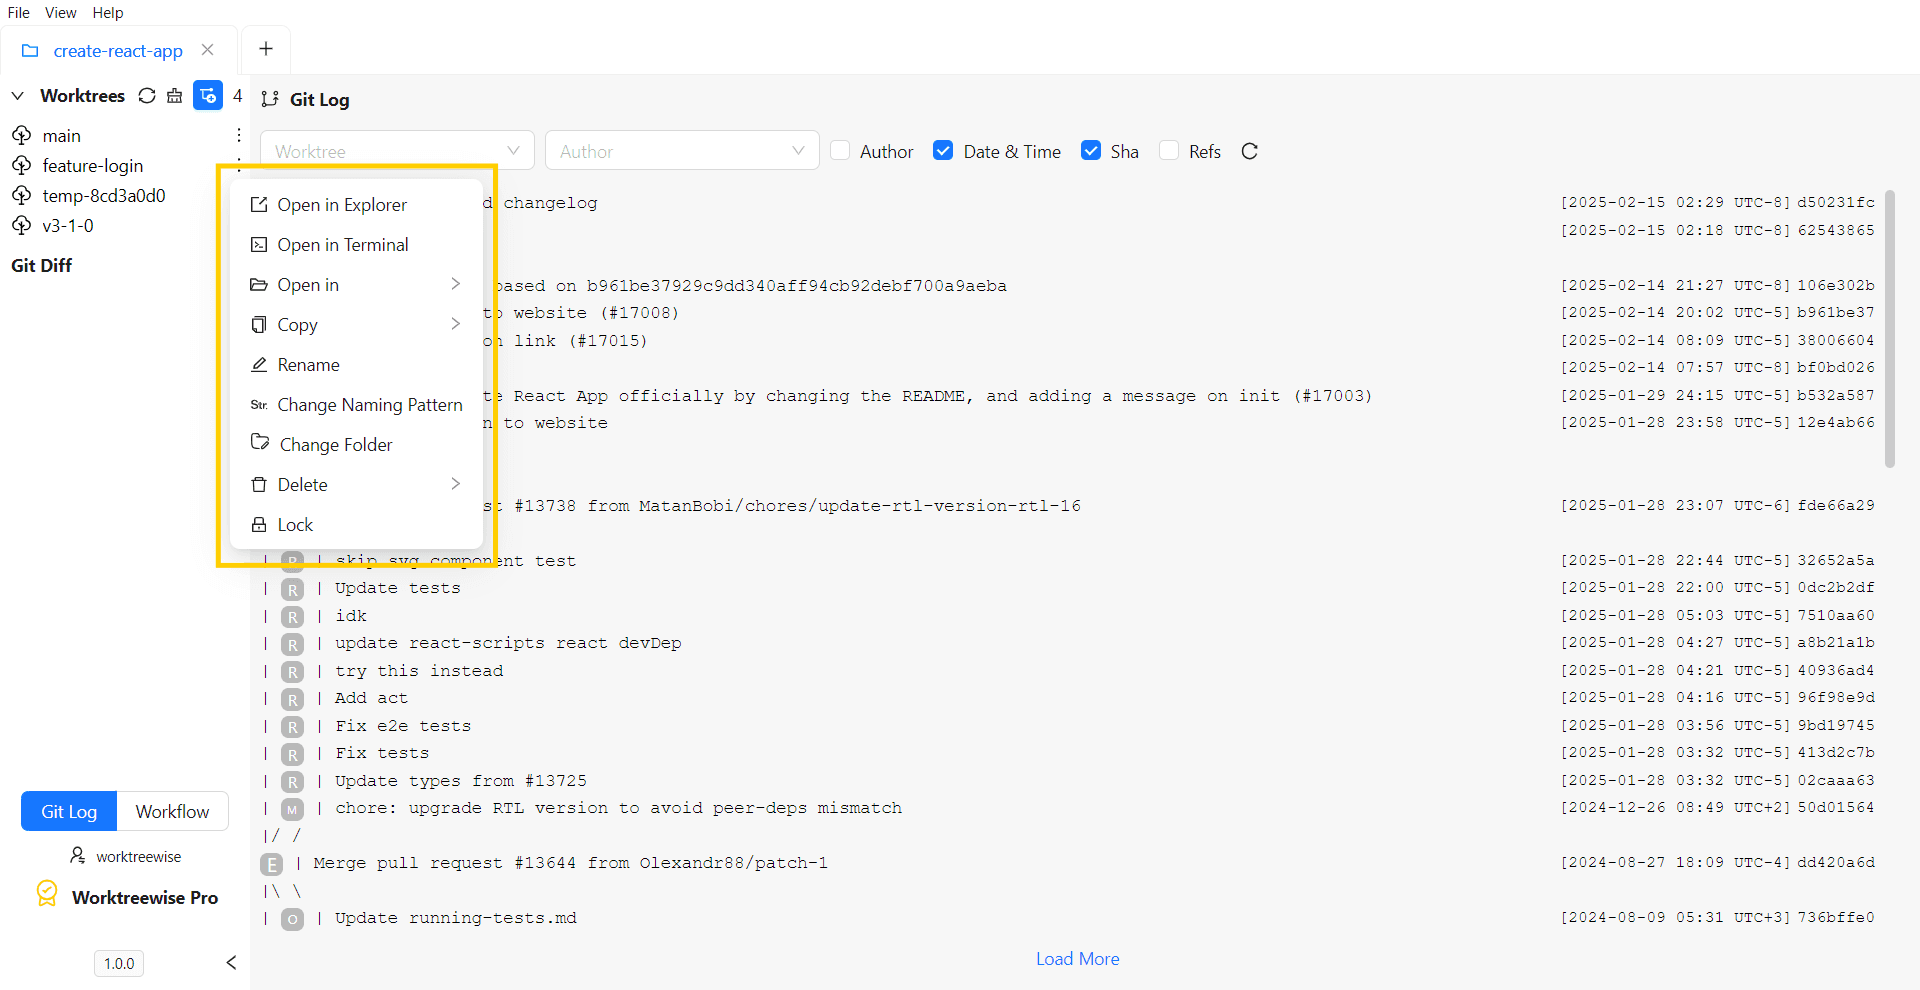The width and height of the screenshot is (1920, 990).
Task: Open the Worktree filter dropdown
Action: click(397, 150)
